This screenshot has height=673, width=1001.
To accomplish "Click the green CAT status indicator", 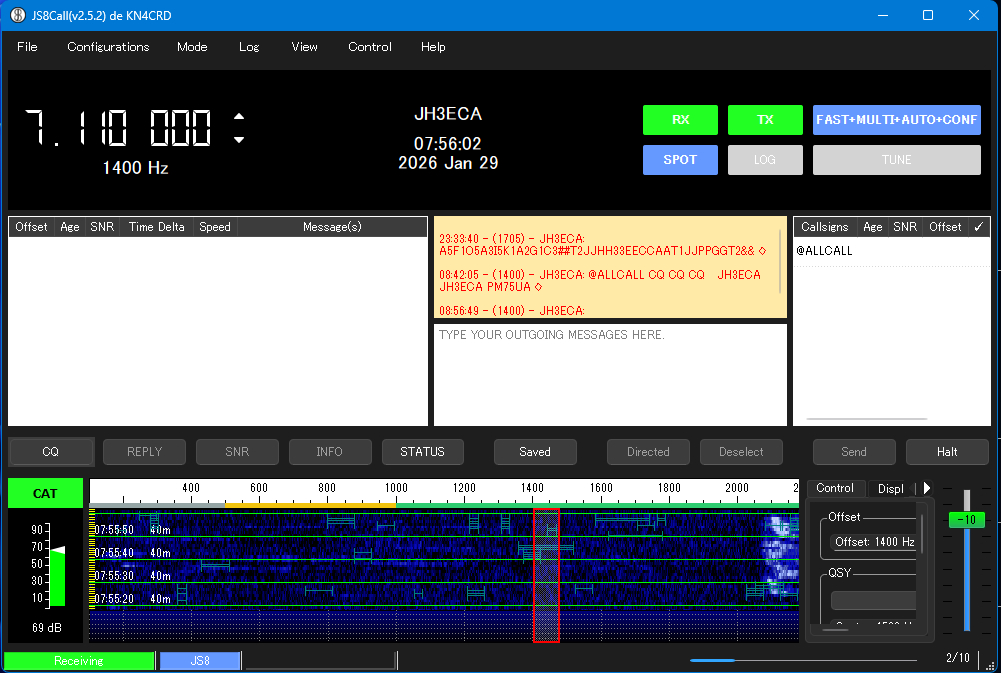I will tap(45, 493).
